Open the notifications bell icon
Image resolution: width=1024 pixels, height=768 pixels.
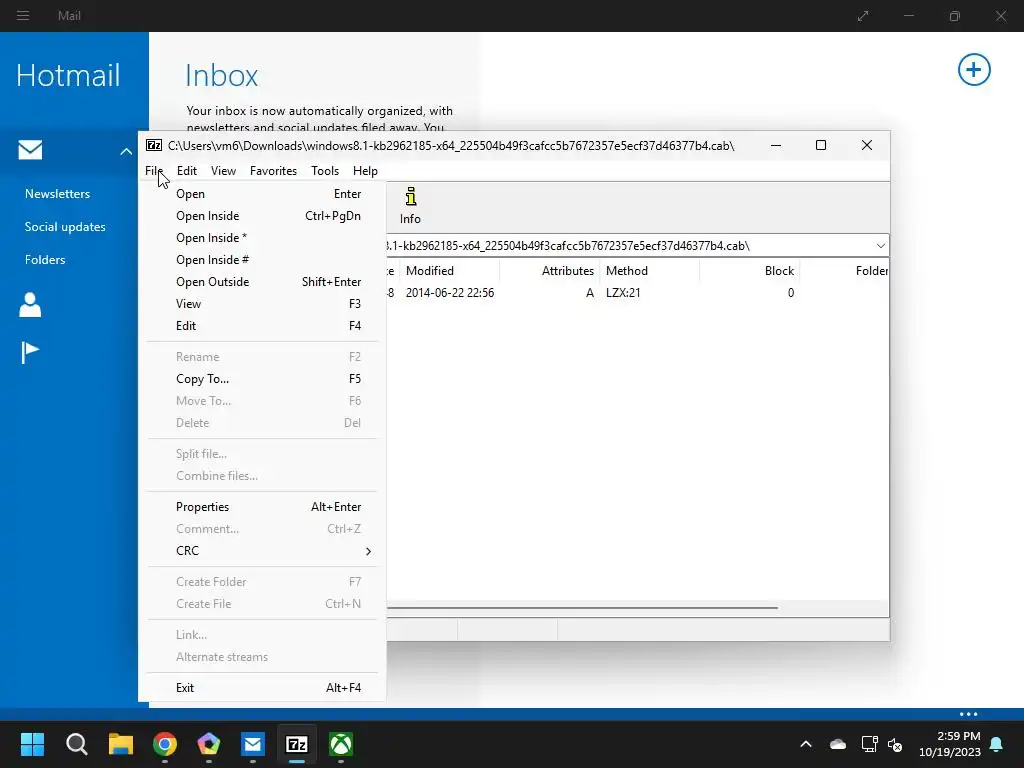(x=997, y=744)
